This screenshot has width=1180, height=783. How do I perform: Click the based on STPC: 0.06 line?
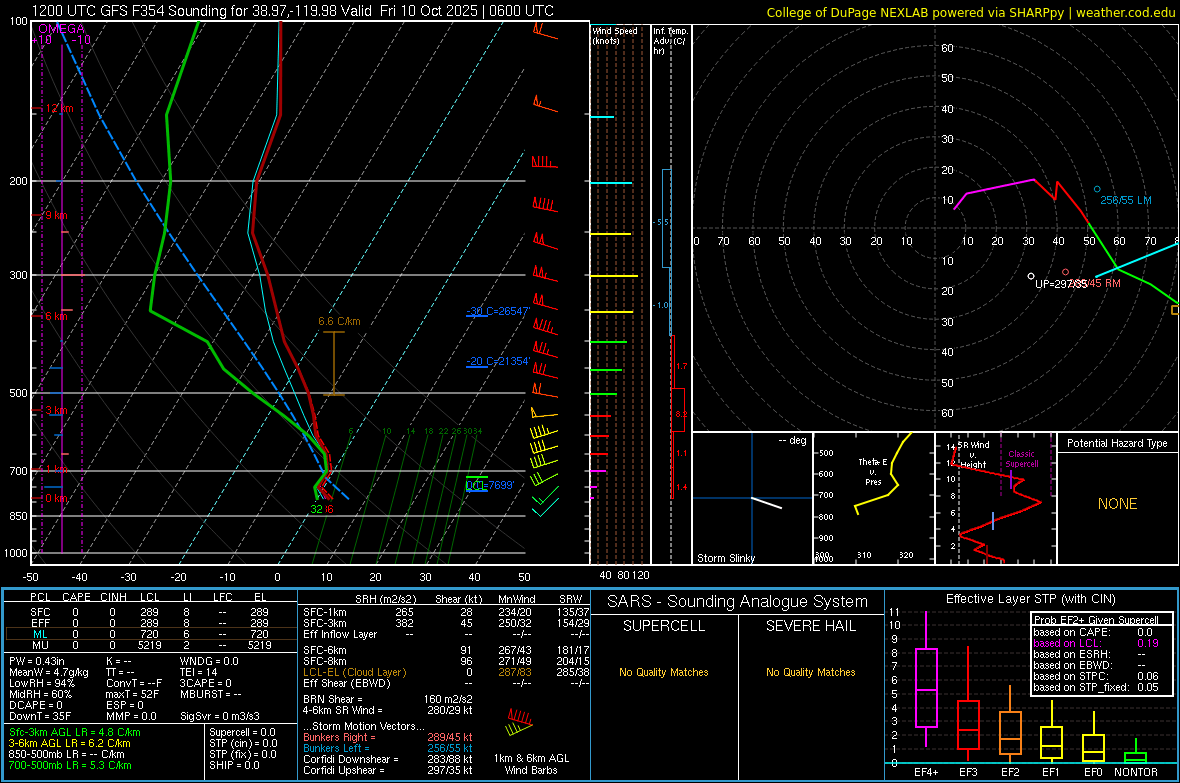pyautogui.click(x=1096, y=676)
